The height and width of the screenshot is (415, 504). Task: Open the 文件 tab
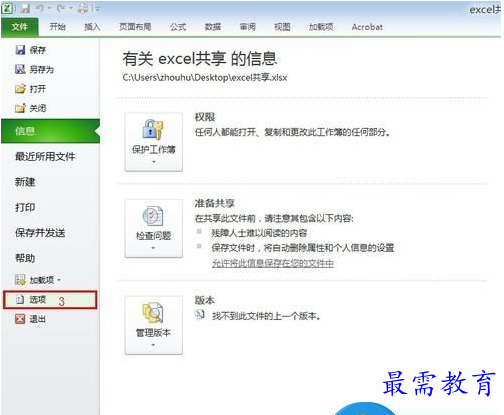point(20,27)
